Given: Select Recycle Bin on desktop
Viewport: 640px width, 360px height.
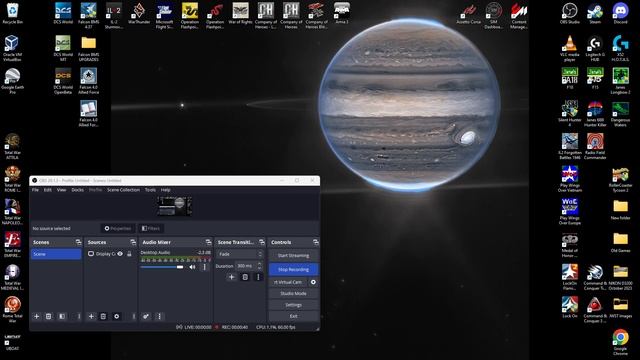Looking at the screenshot, I should [x=12, y=13].
